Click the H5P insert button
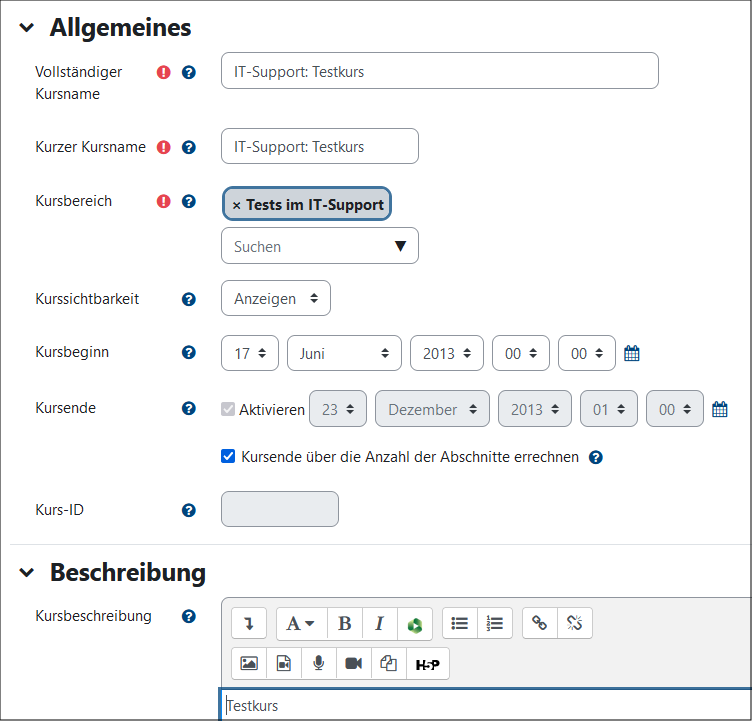The width and height of the screenshot is (752, 721). tap(428, 663)
